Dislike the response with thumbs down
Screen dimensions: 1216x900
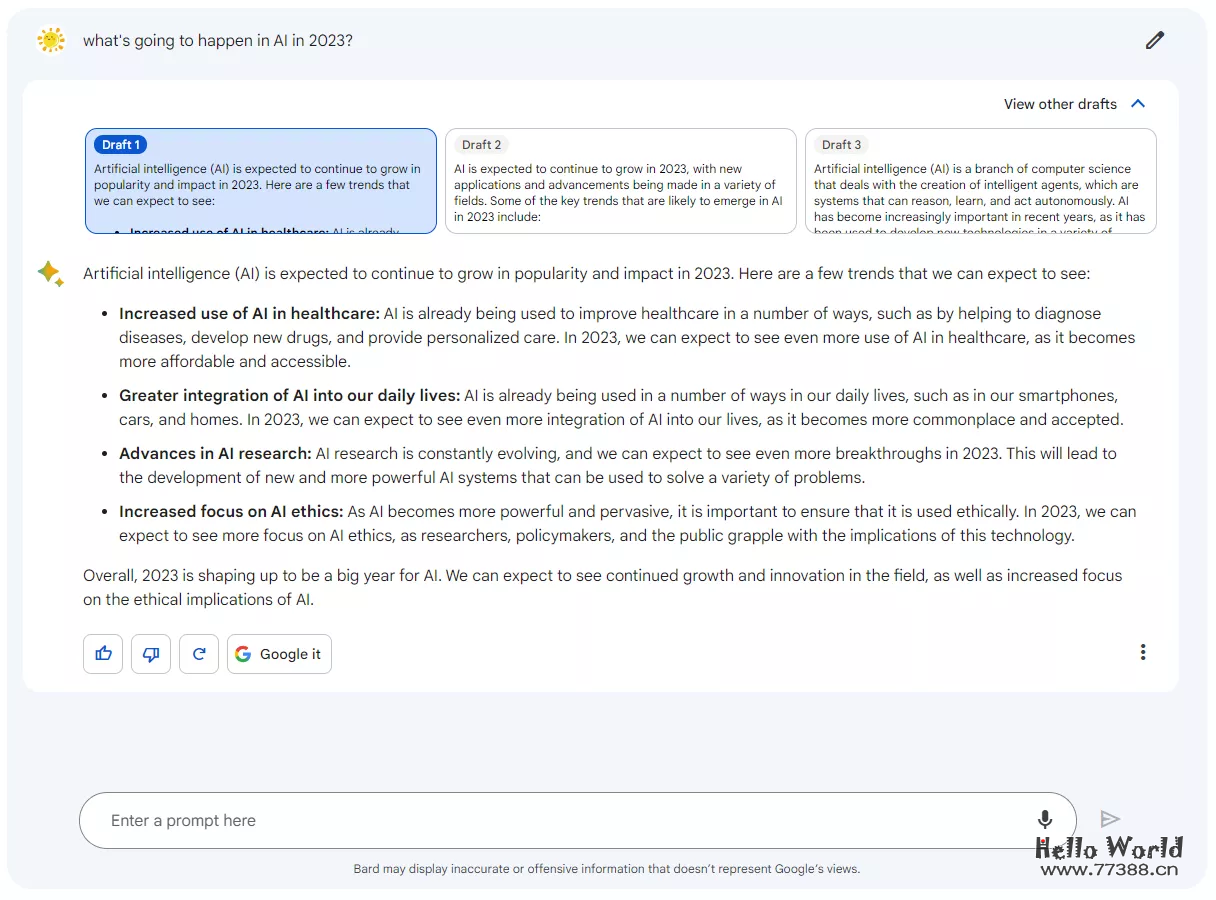(x=151, y=654)
